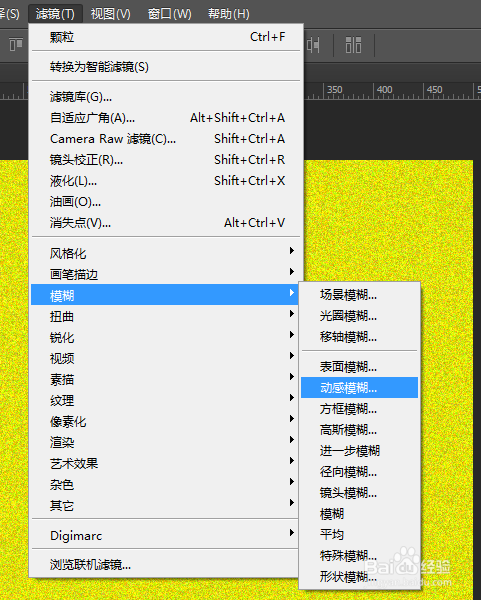Select 油画(O)... filter
Image resolution: width=481 pixels, height=600 pixels.
pos(165,202)
